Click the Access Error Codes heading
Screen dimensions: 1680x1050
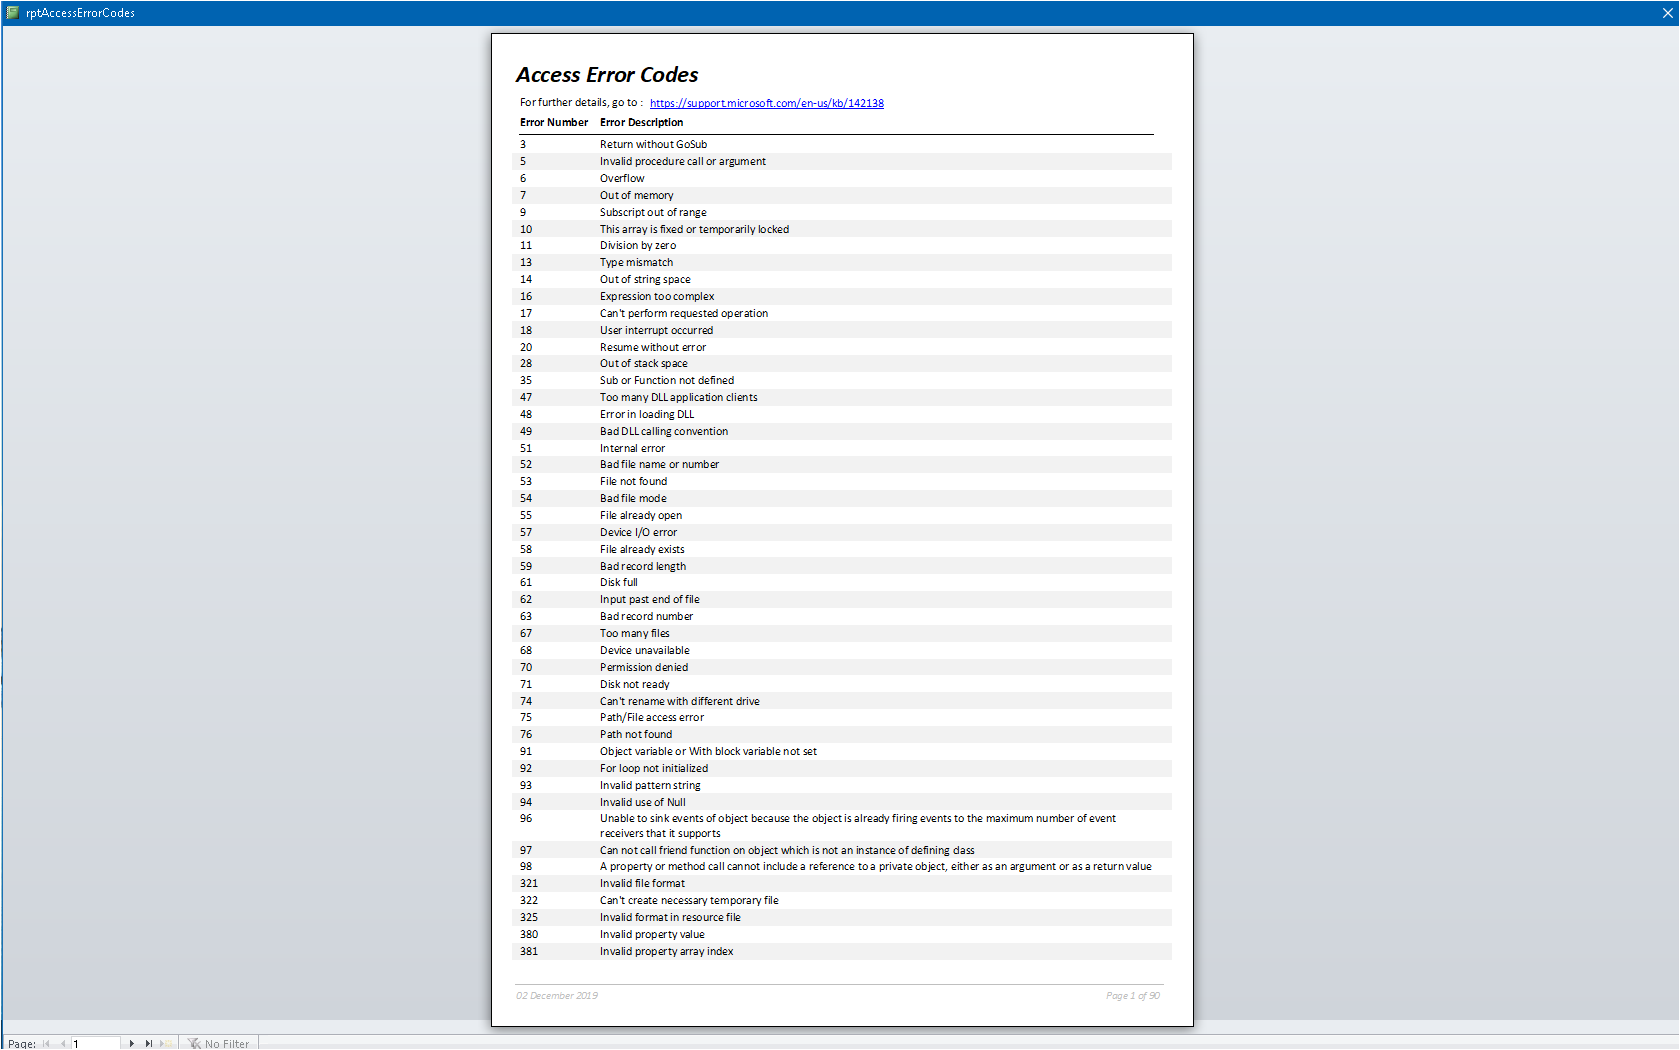tap(607, 75)
